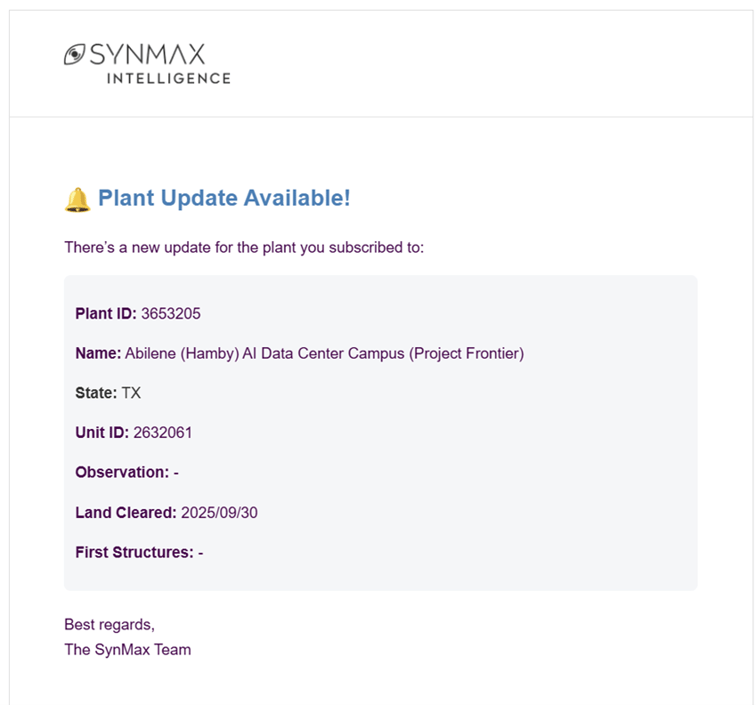Click the SYNMAX wordmark in header
756x705 pixels.
(147, 54)
